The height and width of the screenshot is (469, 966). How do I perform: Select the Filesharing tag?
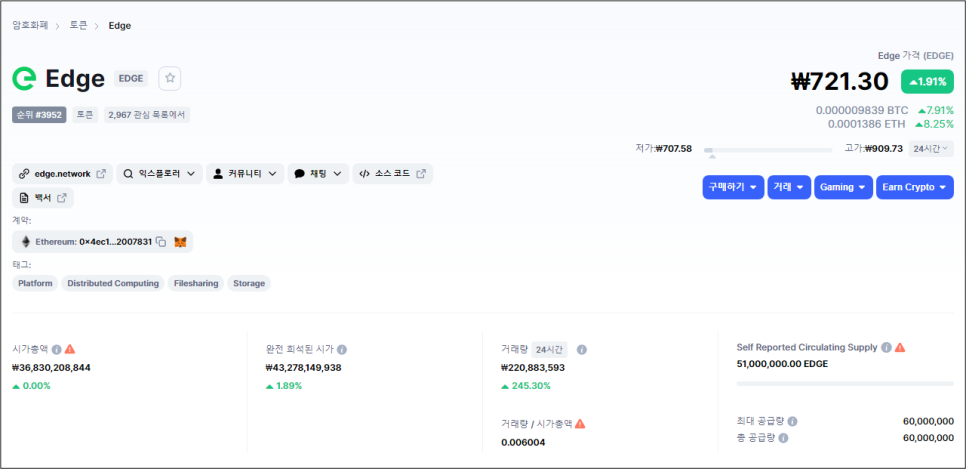(196, 283)
